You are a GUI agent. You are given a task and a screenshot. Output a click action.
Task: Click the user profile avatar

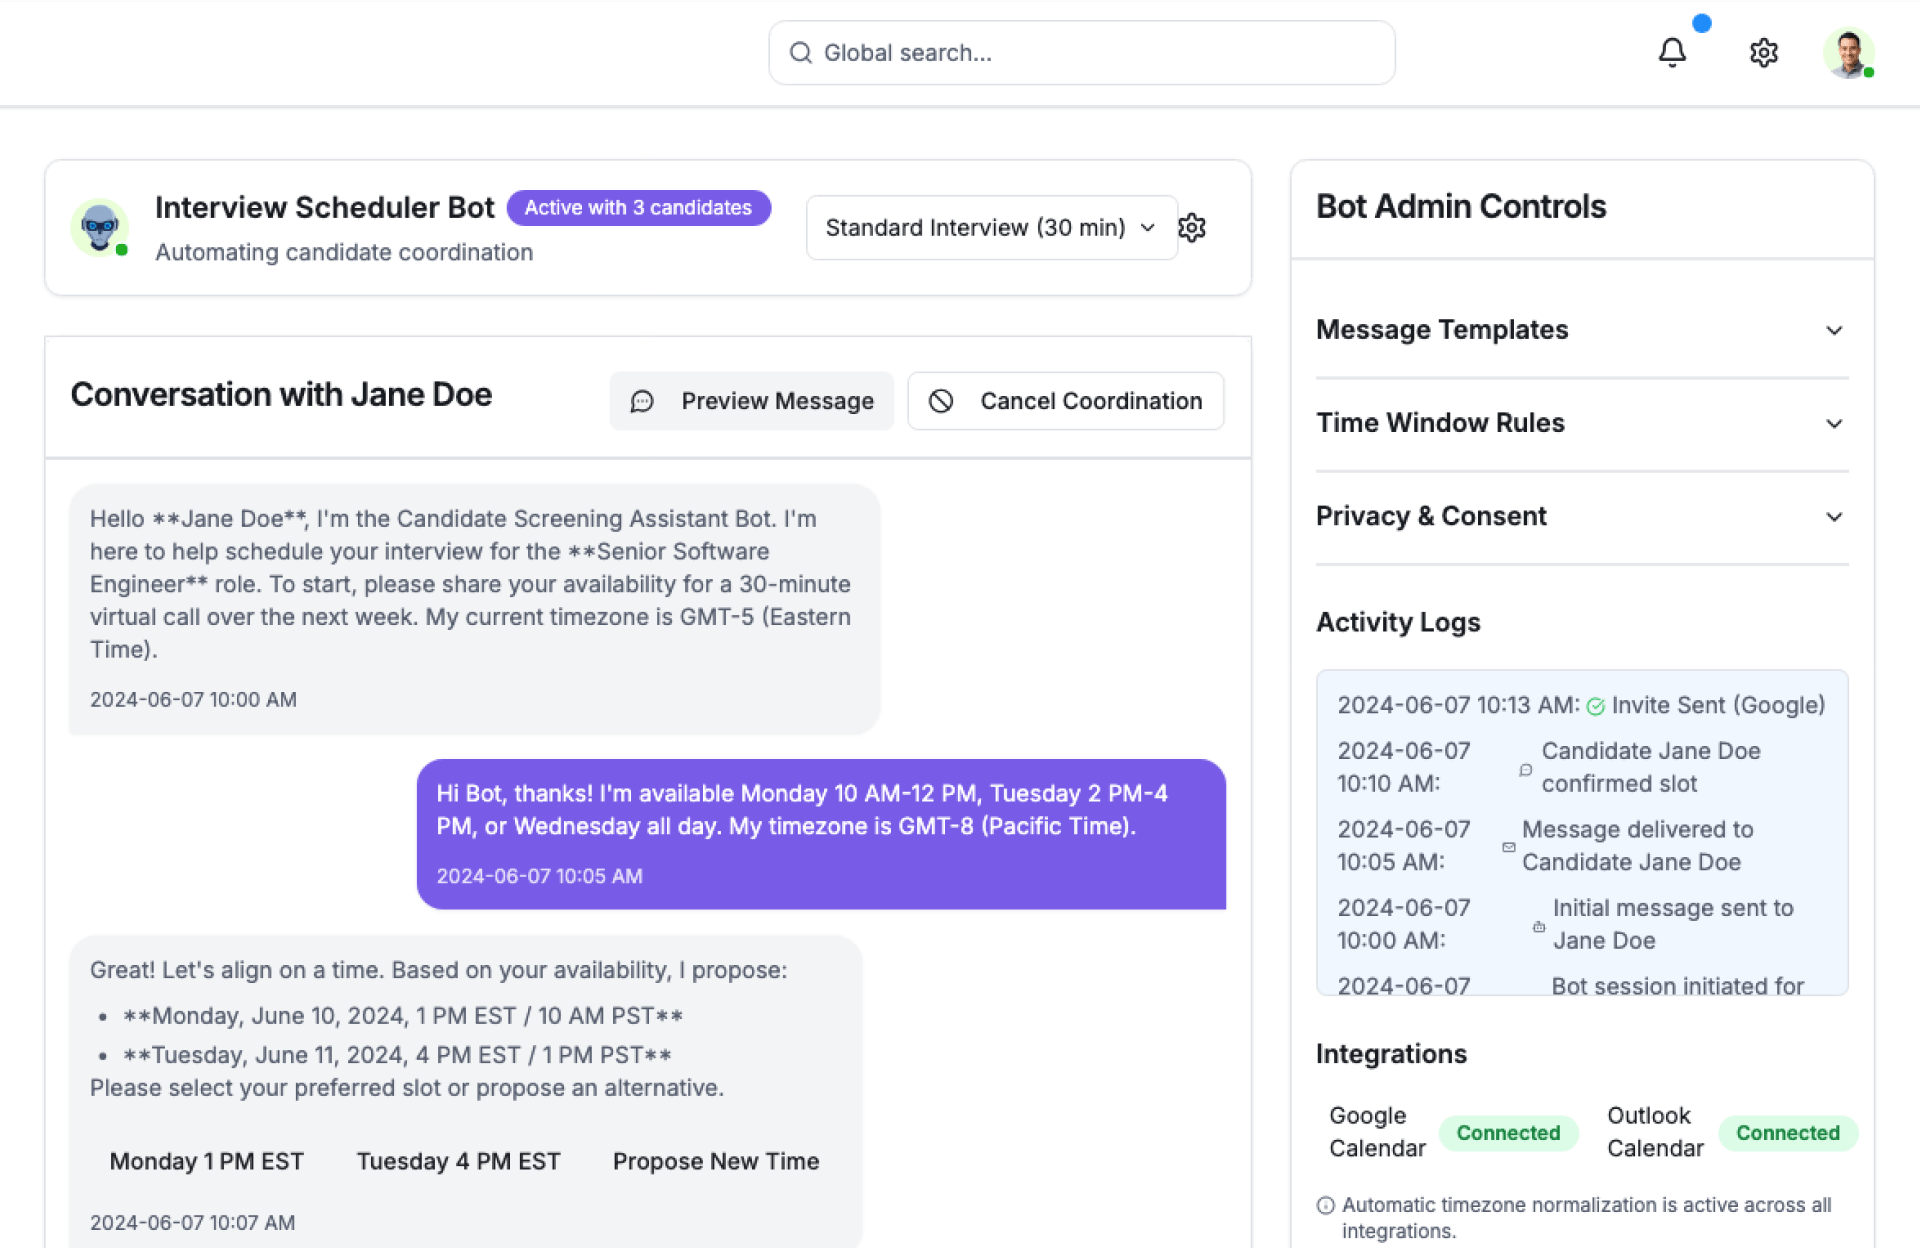pyautogui.click(x=1847, y=52)
